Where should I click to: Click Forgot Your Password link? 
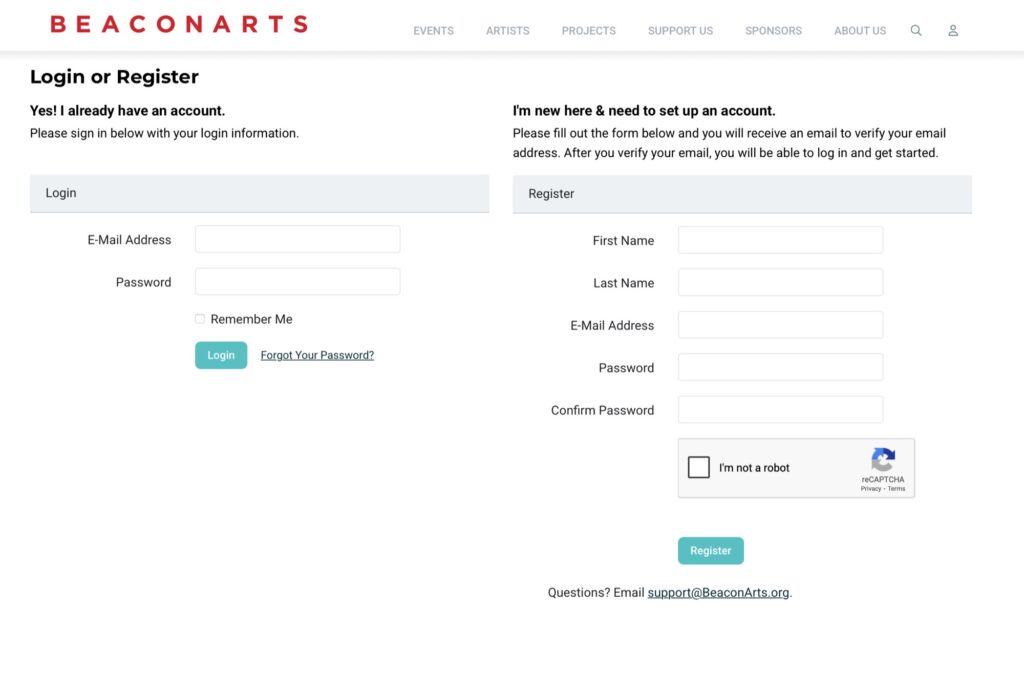click(x=317, y=355)
